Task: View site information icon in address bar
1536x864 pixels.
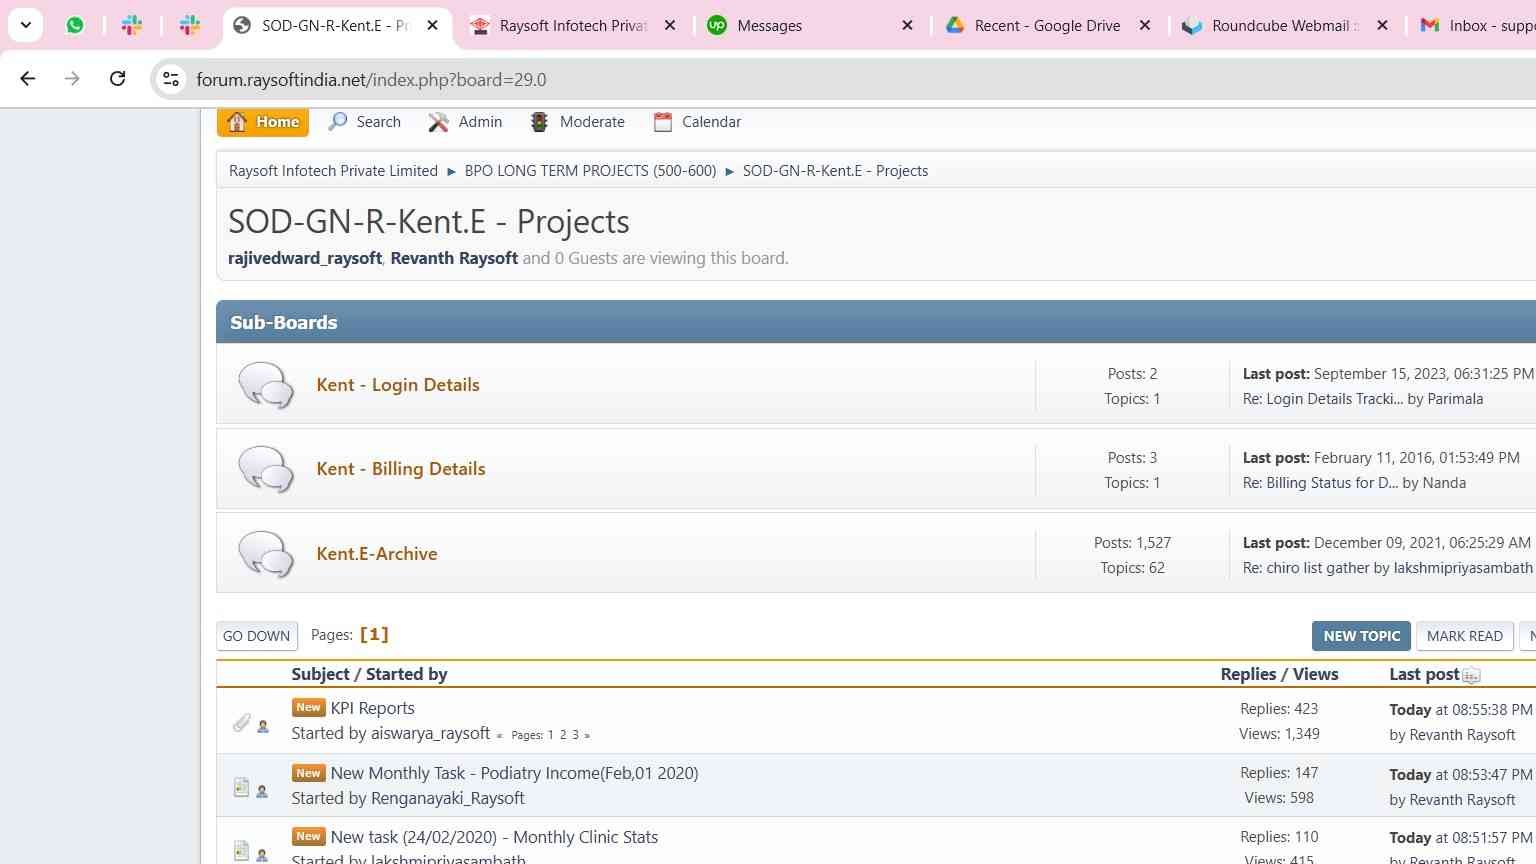Action: [x=171, y=79]
